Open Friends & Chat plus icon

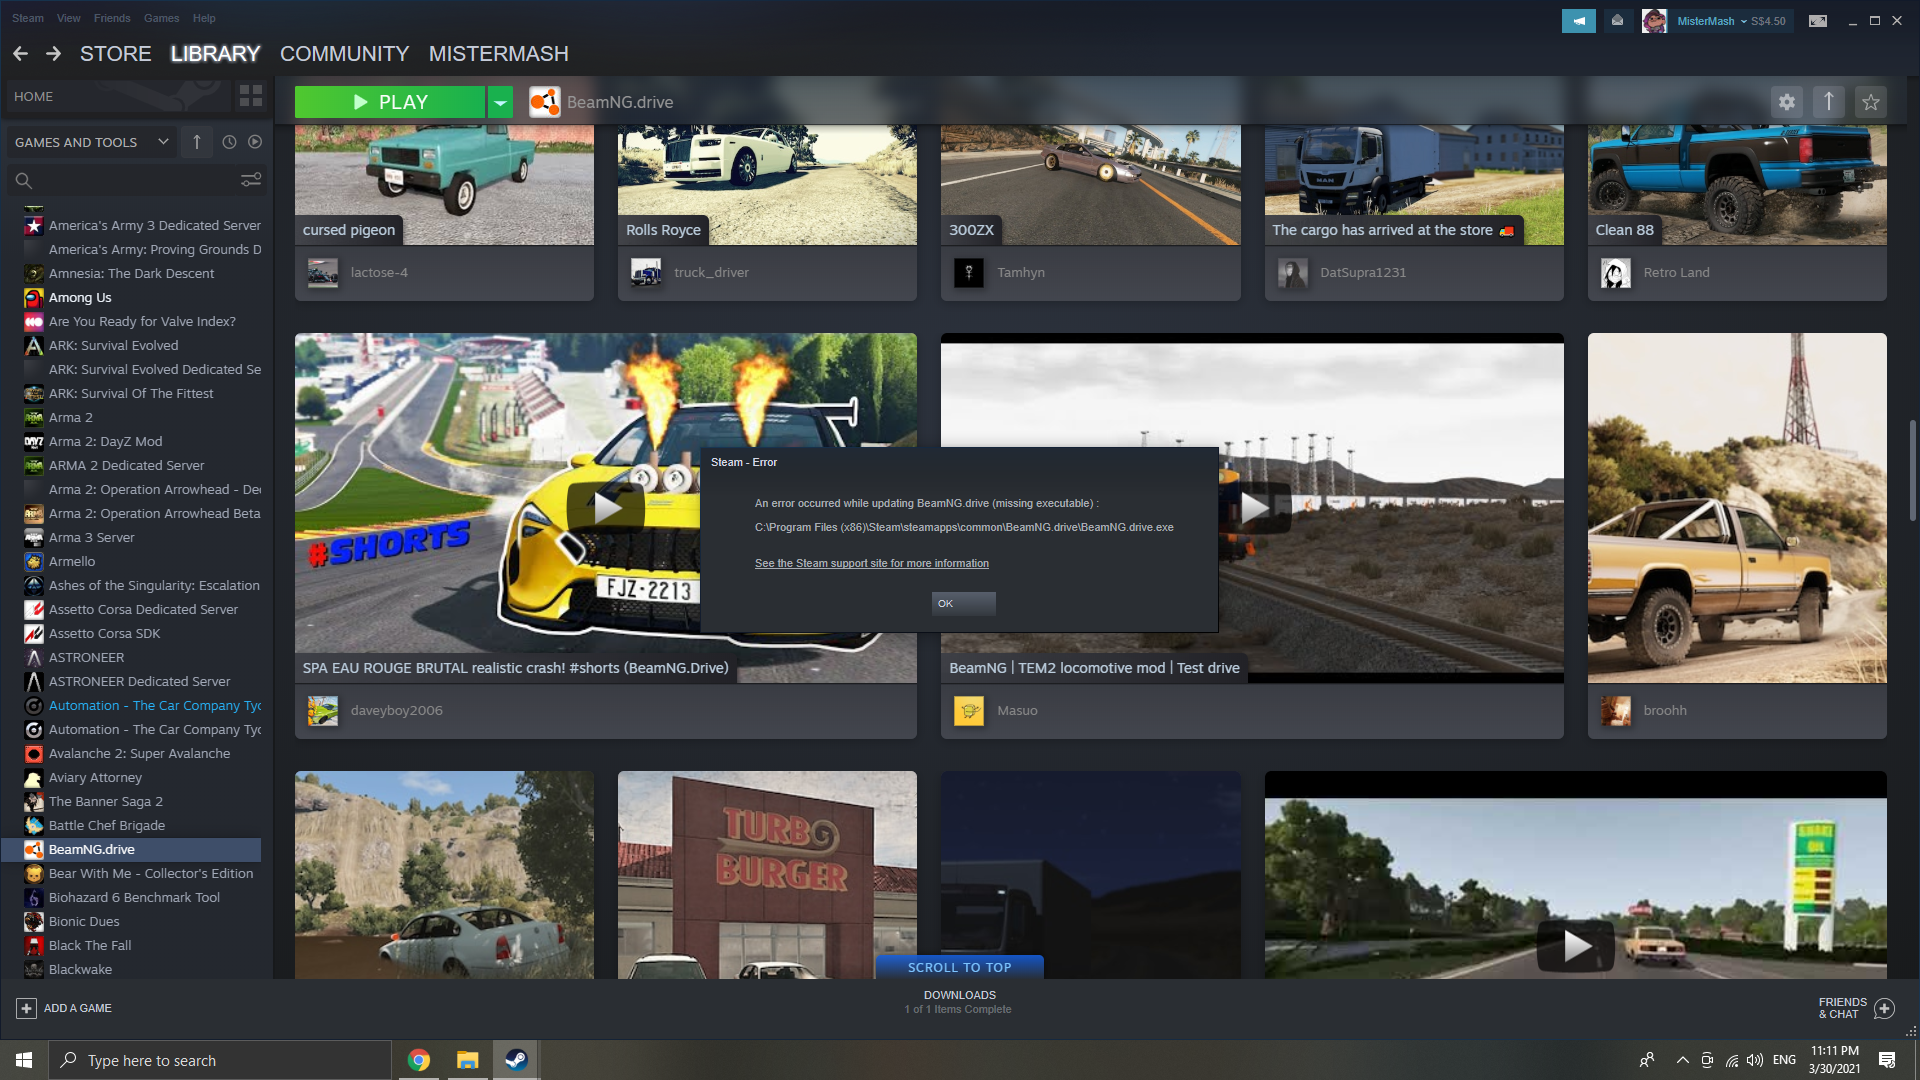point(1884,1008)
